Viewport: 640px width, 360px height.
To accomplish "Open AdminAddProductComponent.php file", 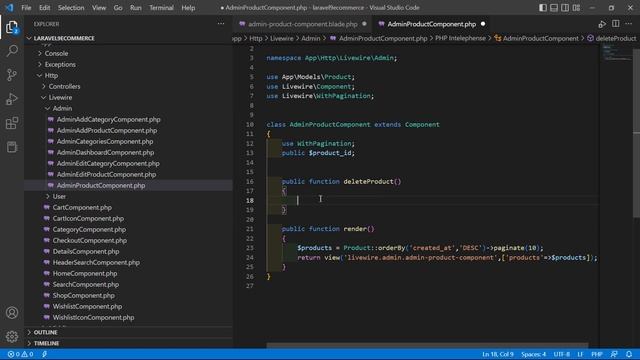I will pos(107,131).
